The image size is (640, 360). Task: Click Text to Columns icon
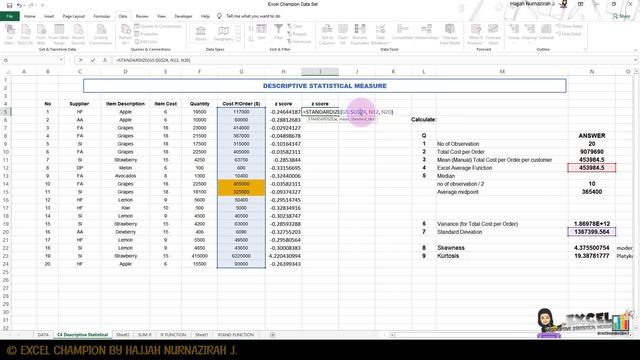point(327,34)
